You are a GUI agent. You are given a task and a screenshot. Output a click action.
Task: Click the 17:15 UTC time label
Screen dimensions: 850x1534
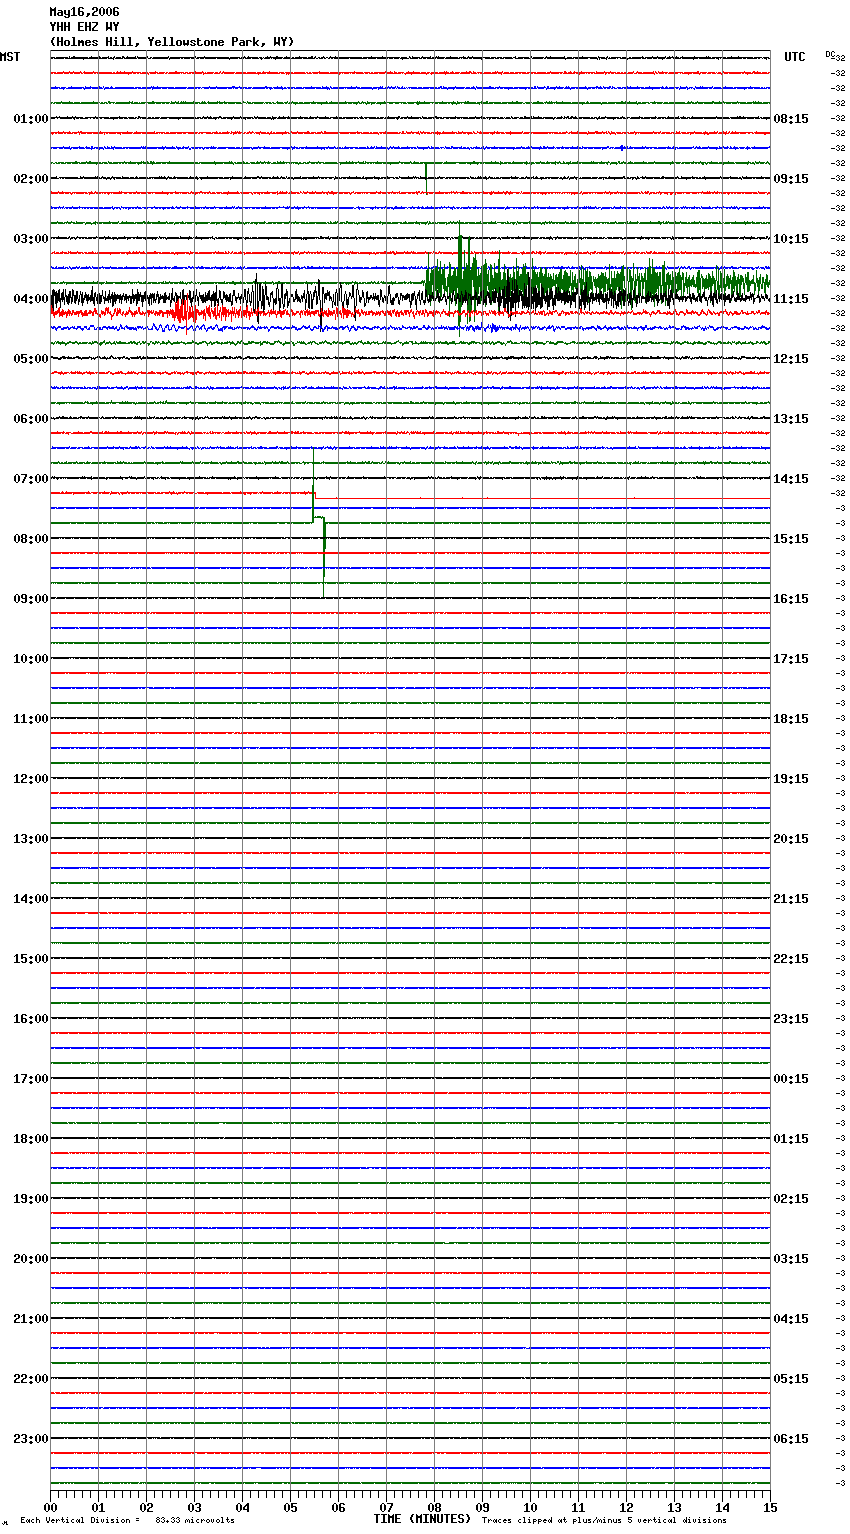click(791, 659)
